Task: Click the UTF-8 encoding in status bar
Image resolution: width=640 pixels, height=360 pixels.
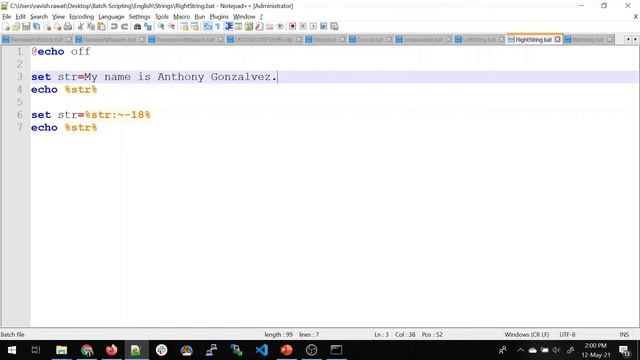Action: (567, 334)
